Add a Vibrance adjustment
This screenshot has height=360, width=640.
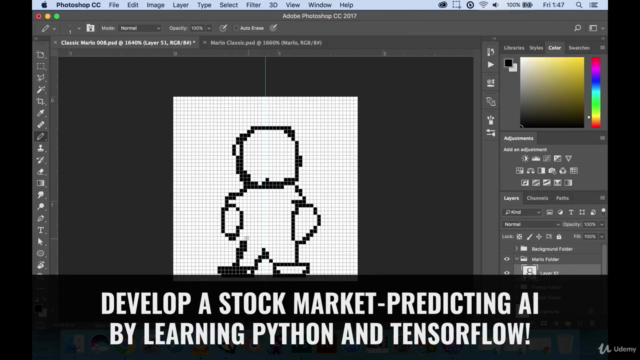pyautogui.click(x=568, y=158)
